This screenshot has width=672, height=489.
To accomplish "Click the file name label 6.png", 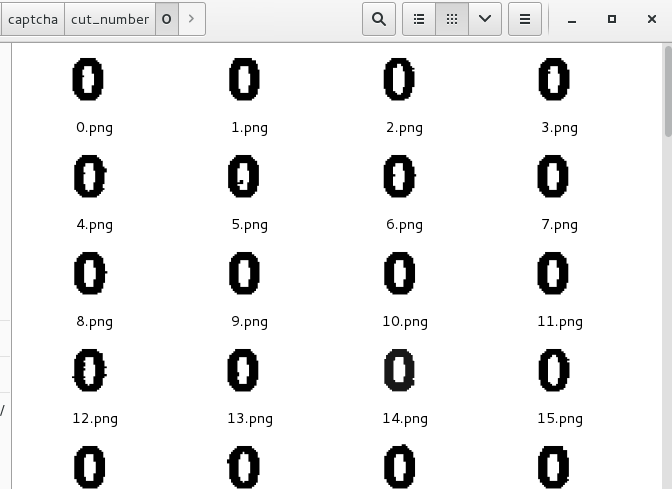I will [x=404, y=225].
